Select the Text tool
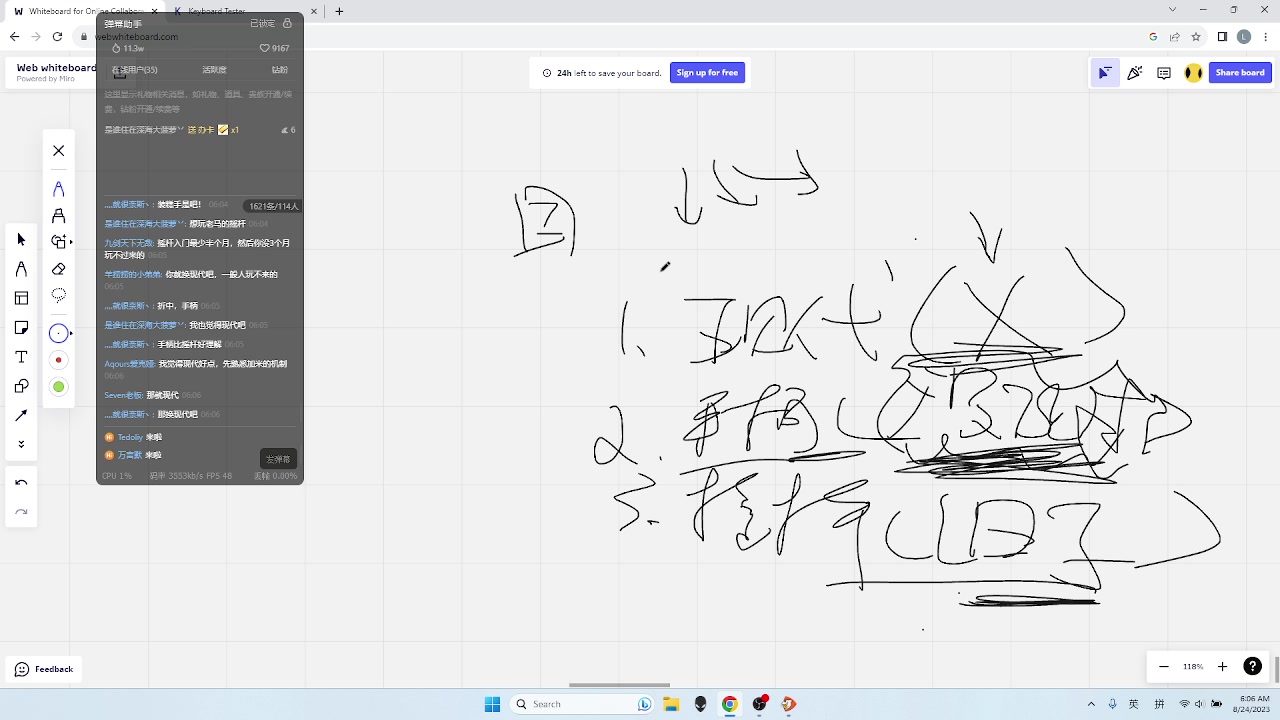The image size is (1280, 720). click(x=21, y=357)
